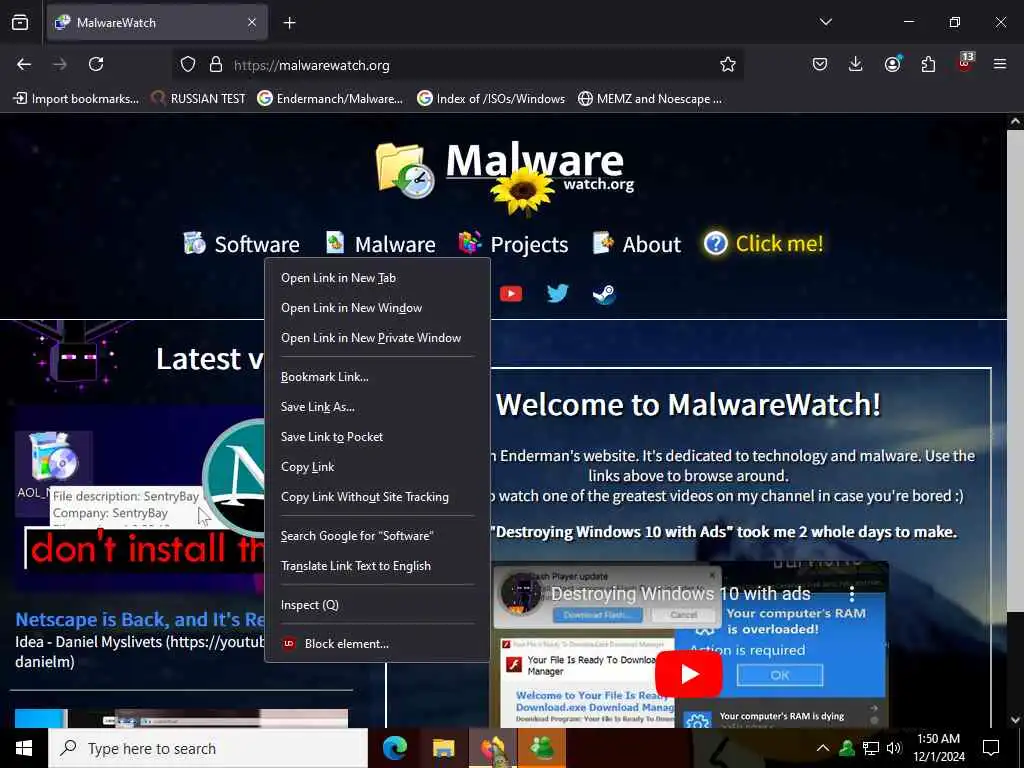Open the MEMZ and Noescape bookmark
1024x768 pixels.
click(650, 99)
